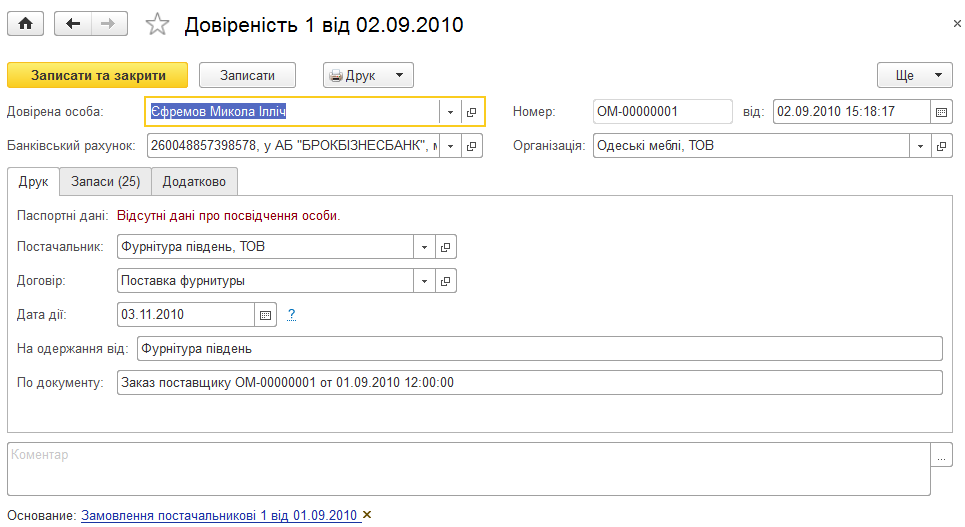965x527 pixels.
Task: Open Постачальник record card
Action: pyautogui.click(x=446, y=247)
